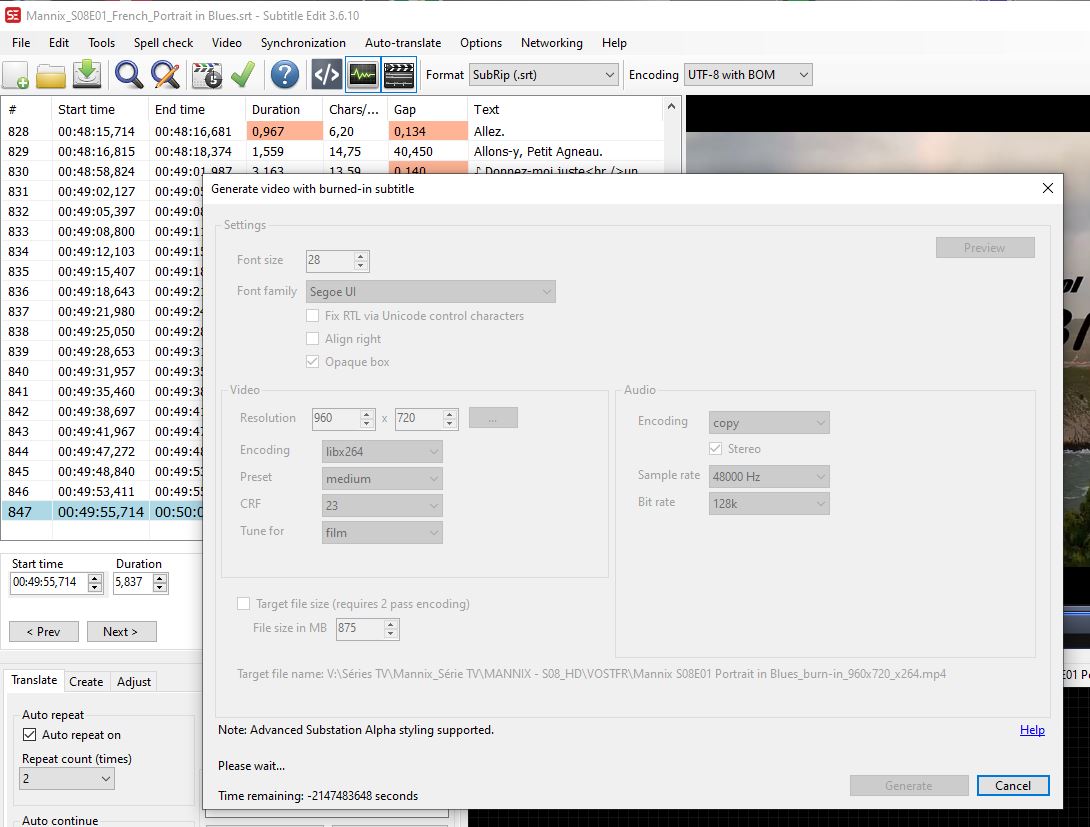Open Help question mark icon
Viewport: 1090px width, 827px height.
(284, 74)
